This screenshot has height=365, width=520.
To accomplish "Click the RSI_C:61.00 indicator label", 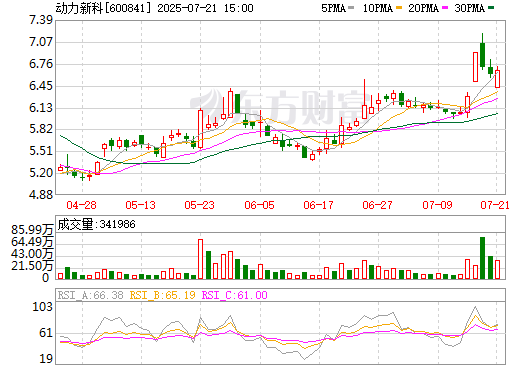I will (x=235, y=295).
